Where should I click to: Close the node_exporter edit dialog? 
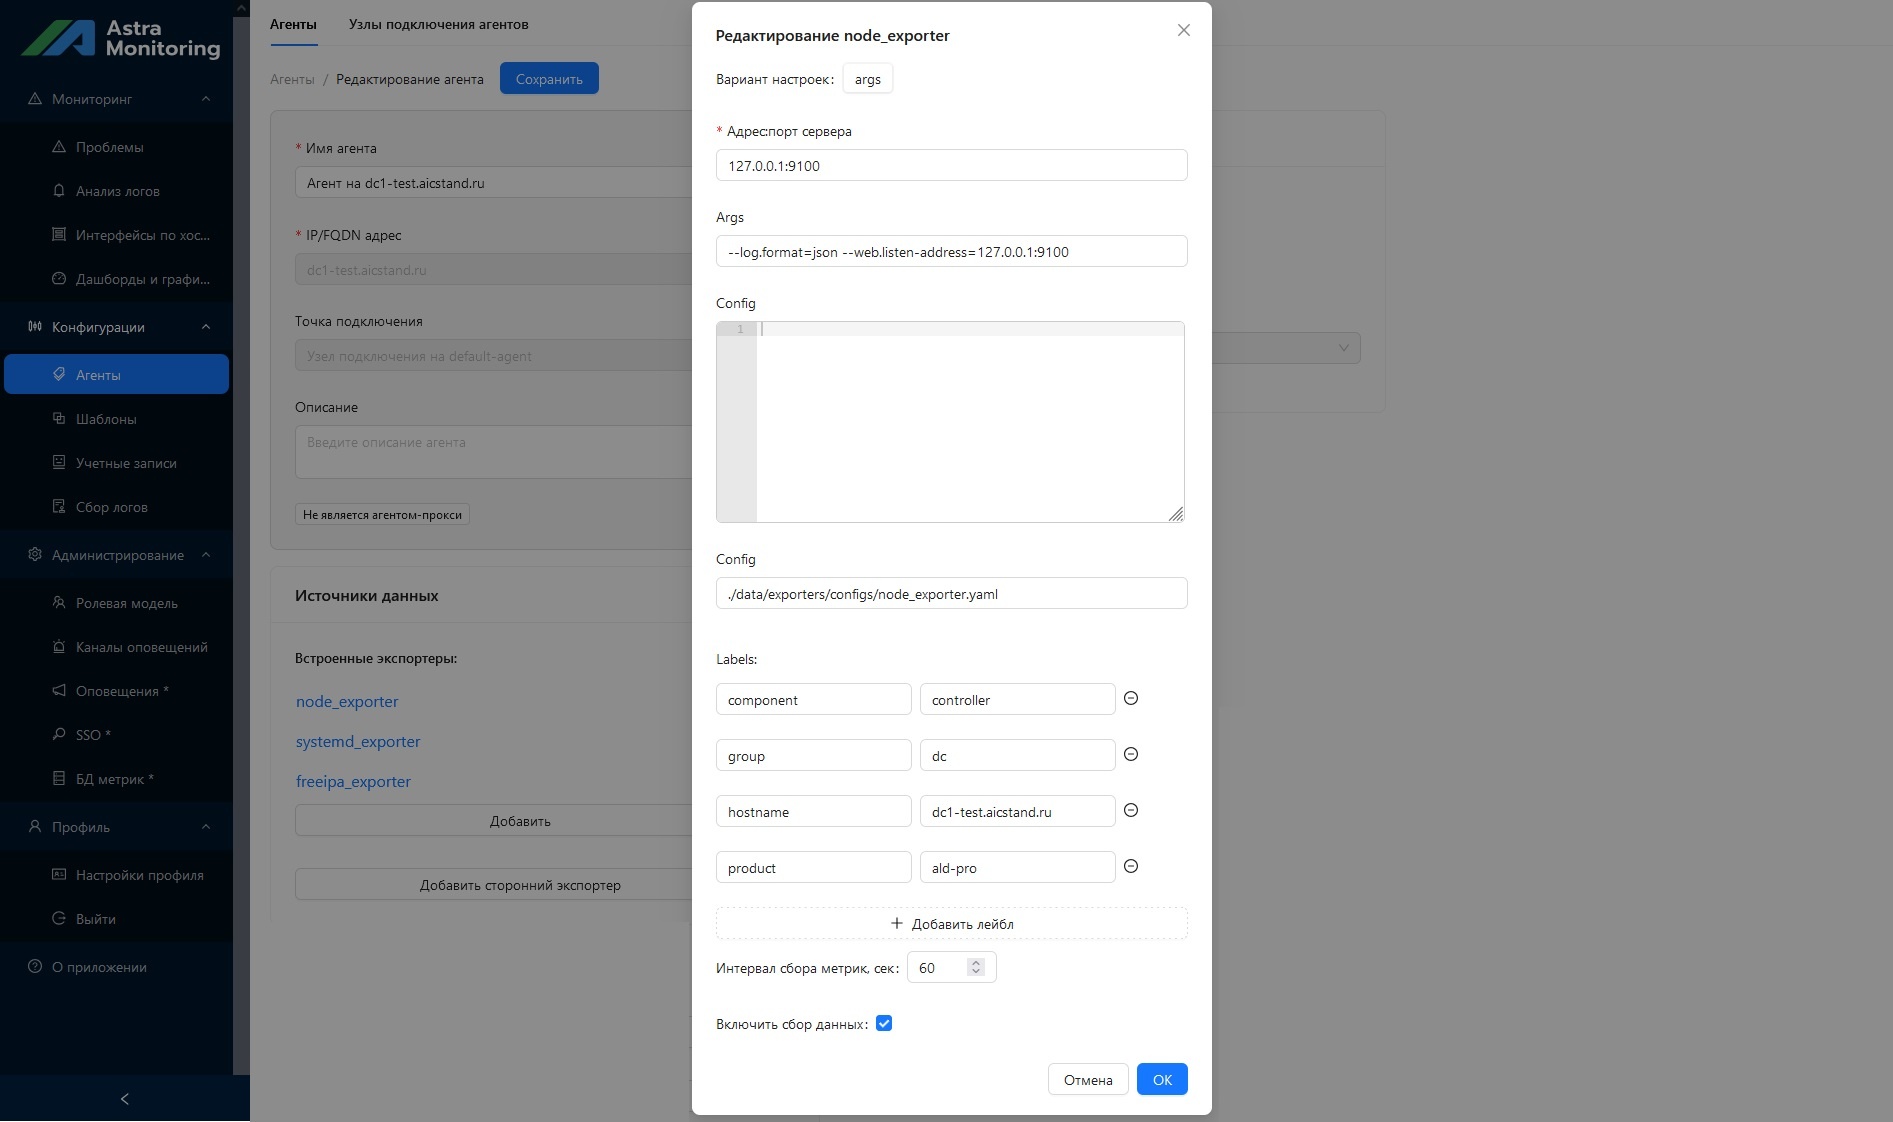pos(1184,31)
